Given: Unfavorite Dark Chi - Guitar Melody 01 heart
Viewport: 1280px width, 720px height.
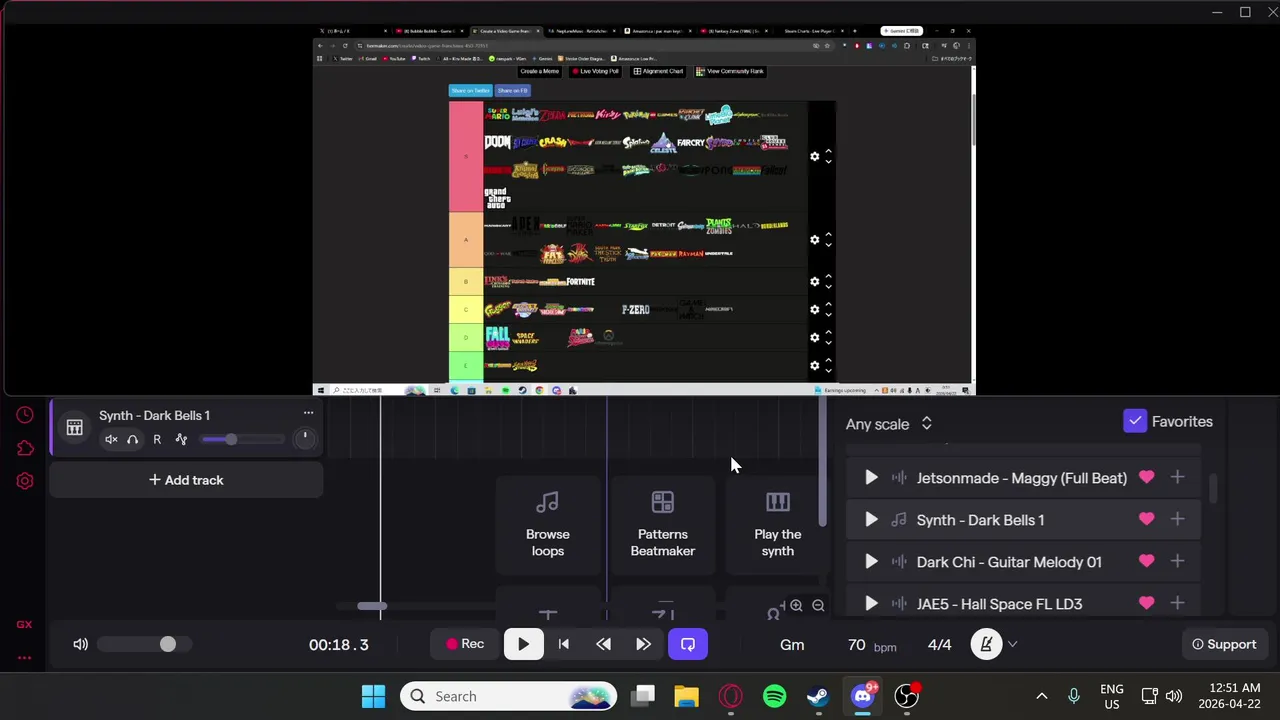Looking at the screenshot, I should tap(1146, 561).
